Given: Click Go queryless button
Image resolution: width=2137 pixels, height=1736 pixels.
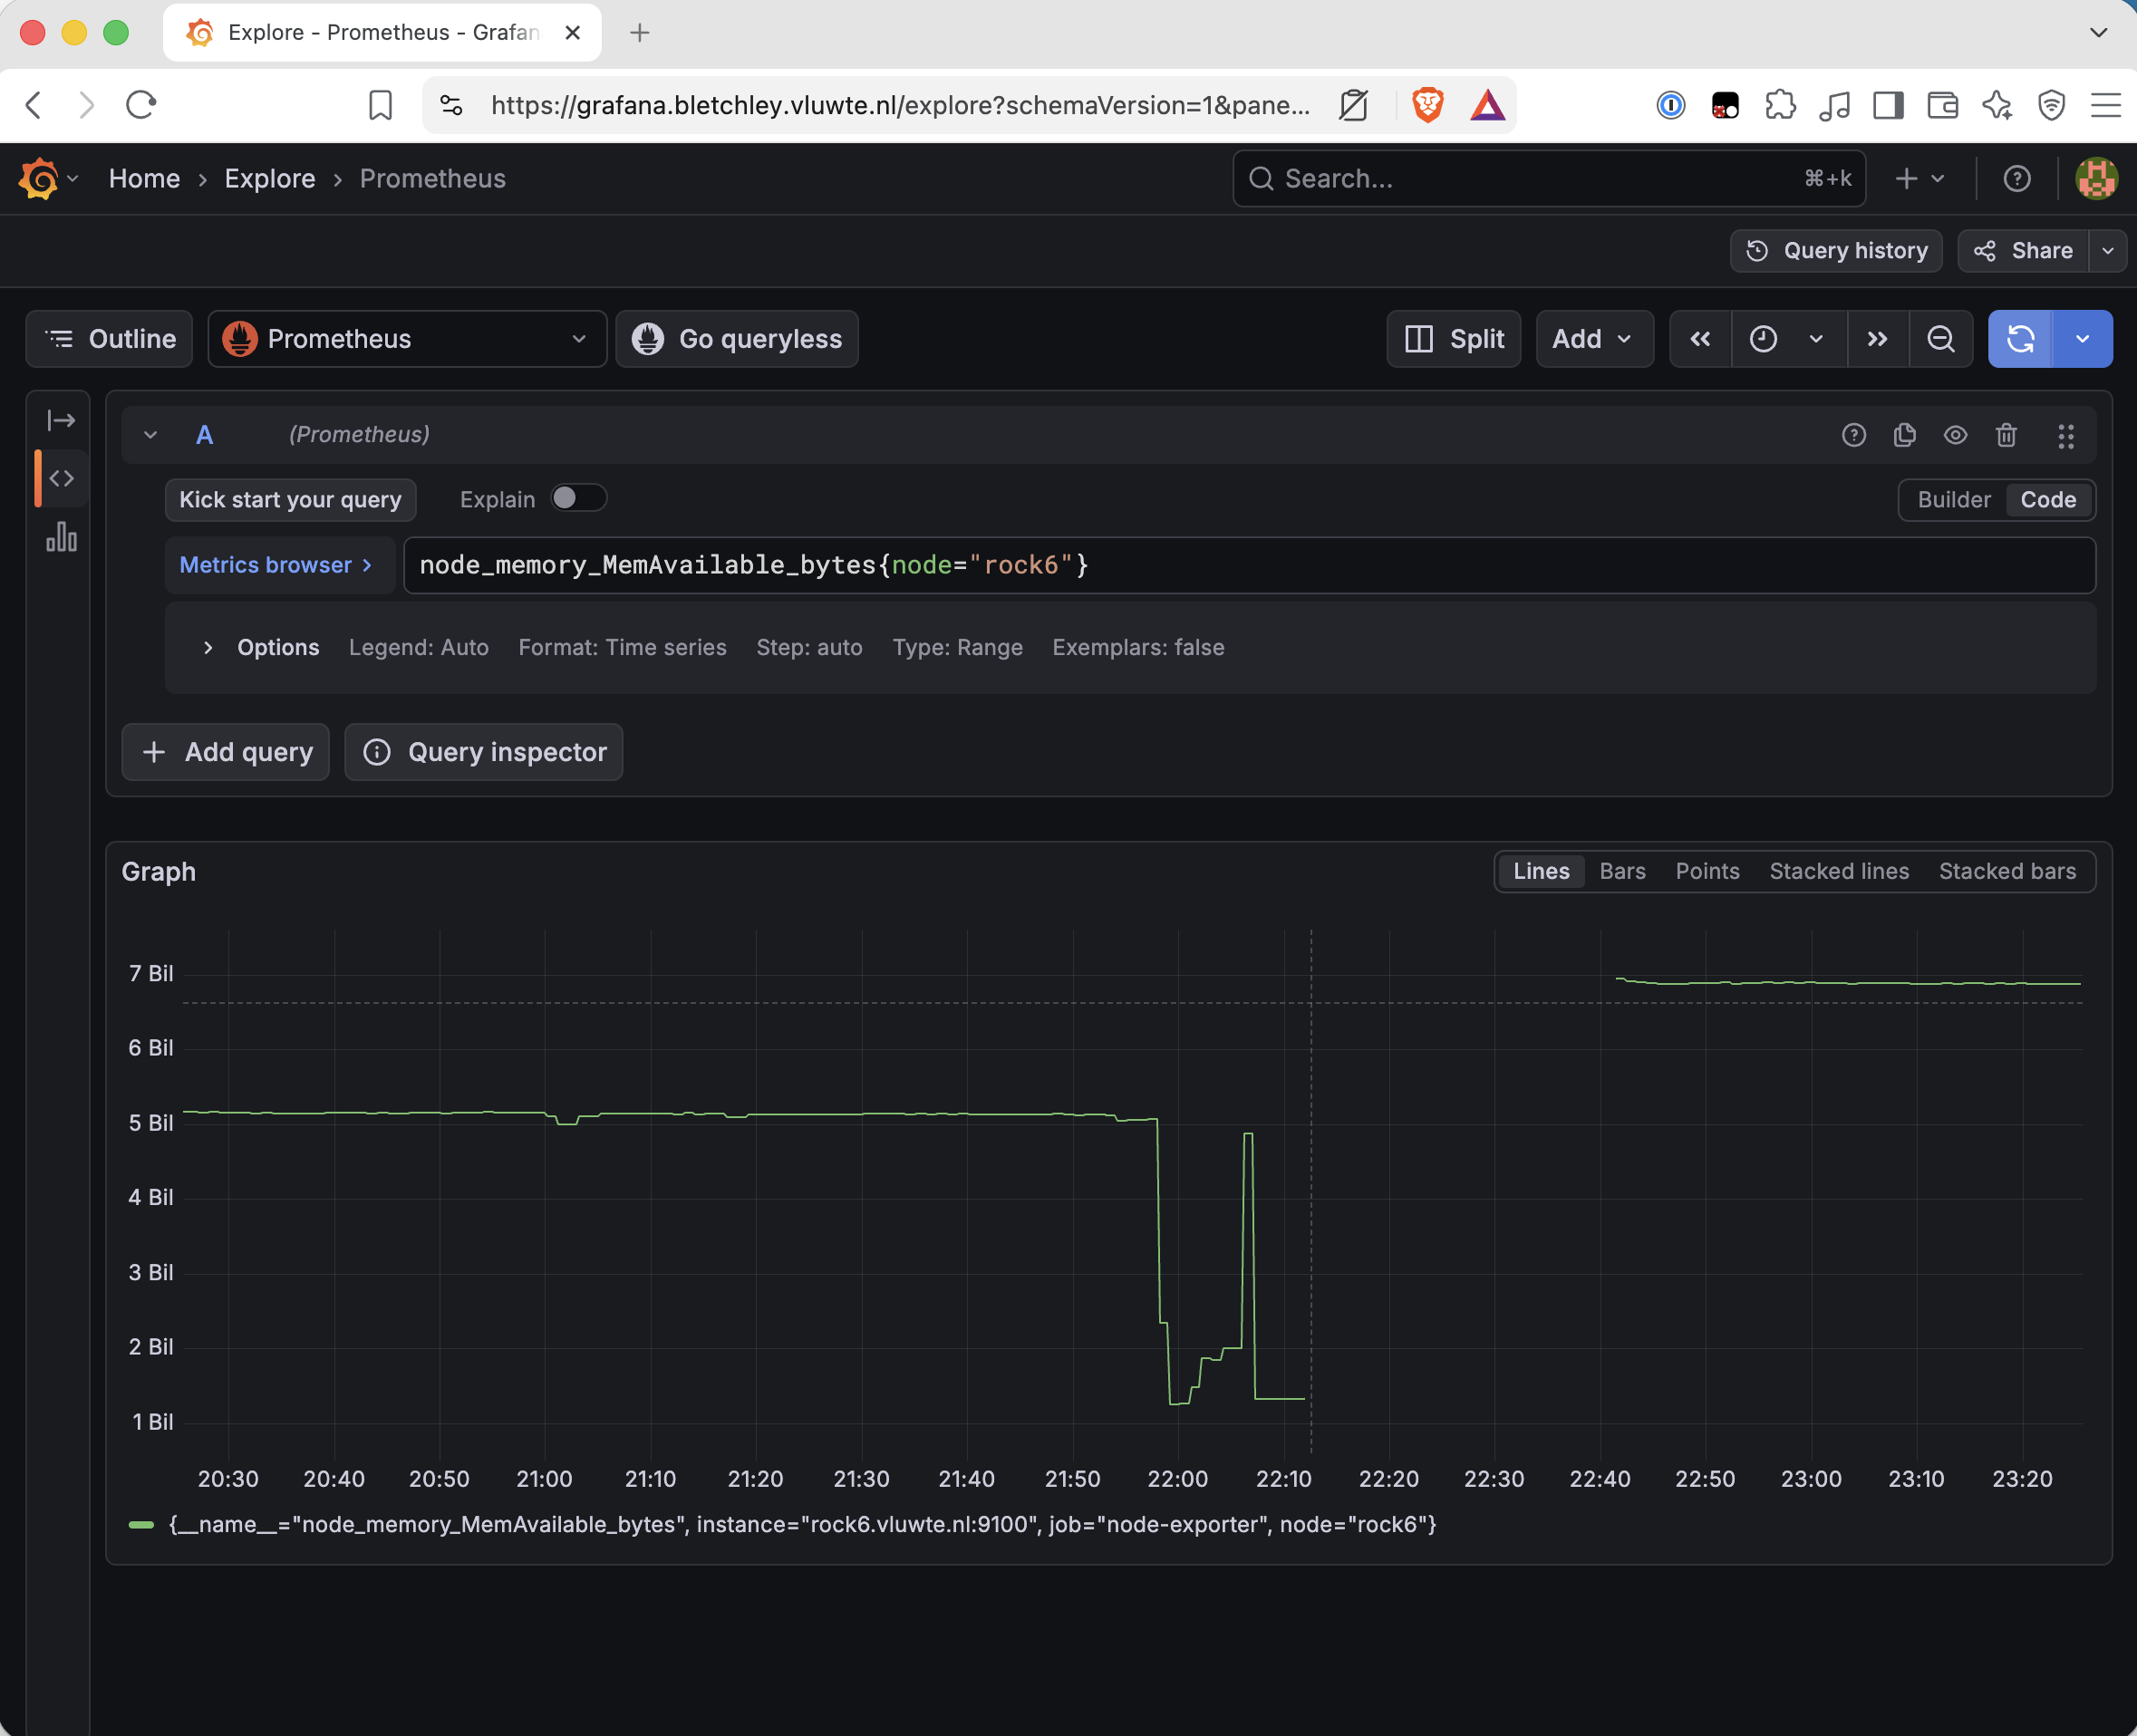Looking at the screenshot, I should point(737,339).
